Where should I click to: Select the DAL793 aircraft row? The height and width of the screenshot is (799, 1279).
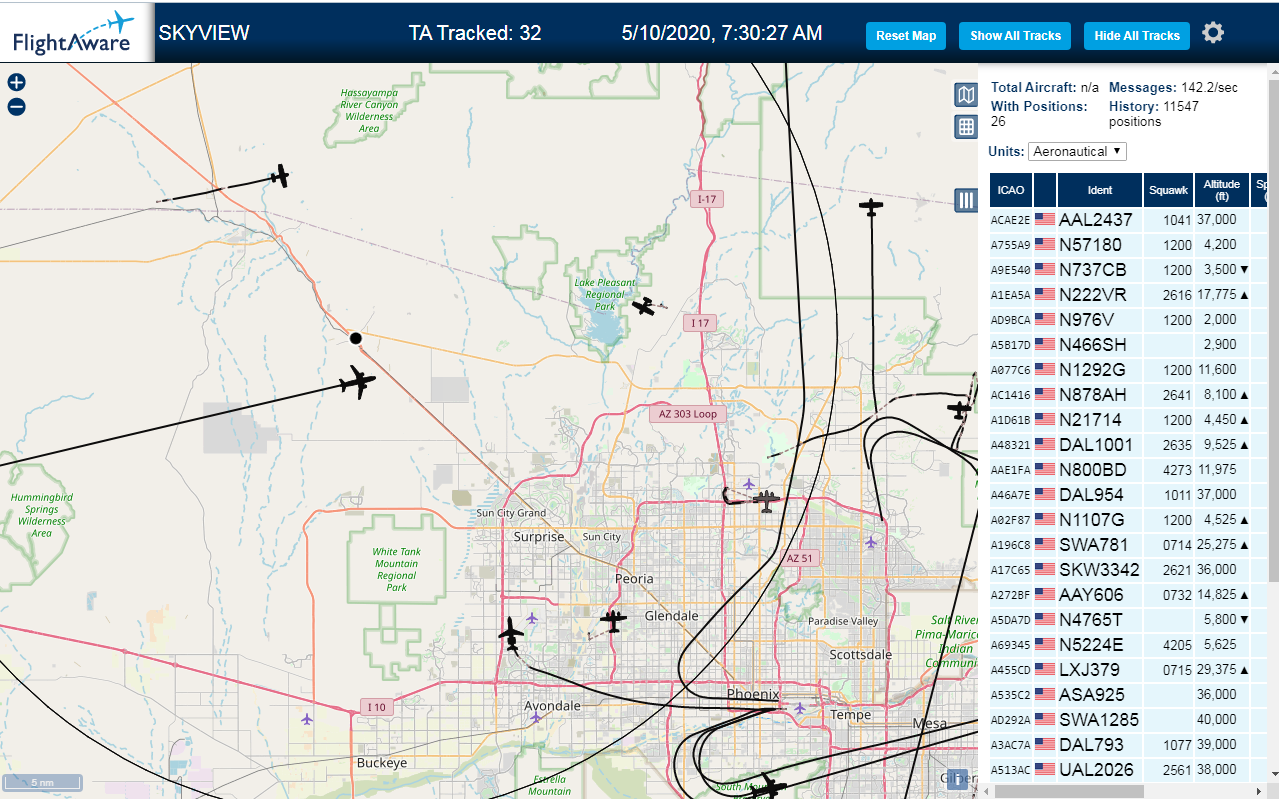(x=1128, y=745)
